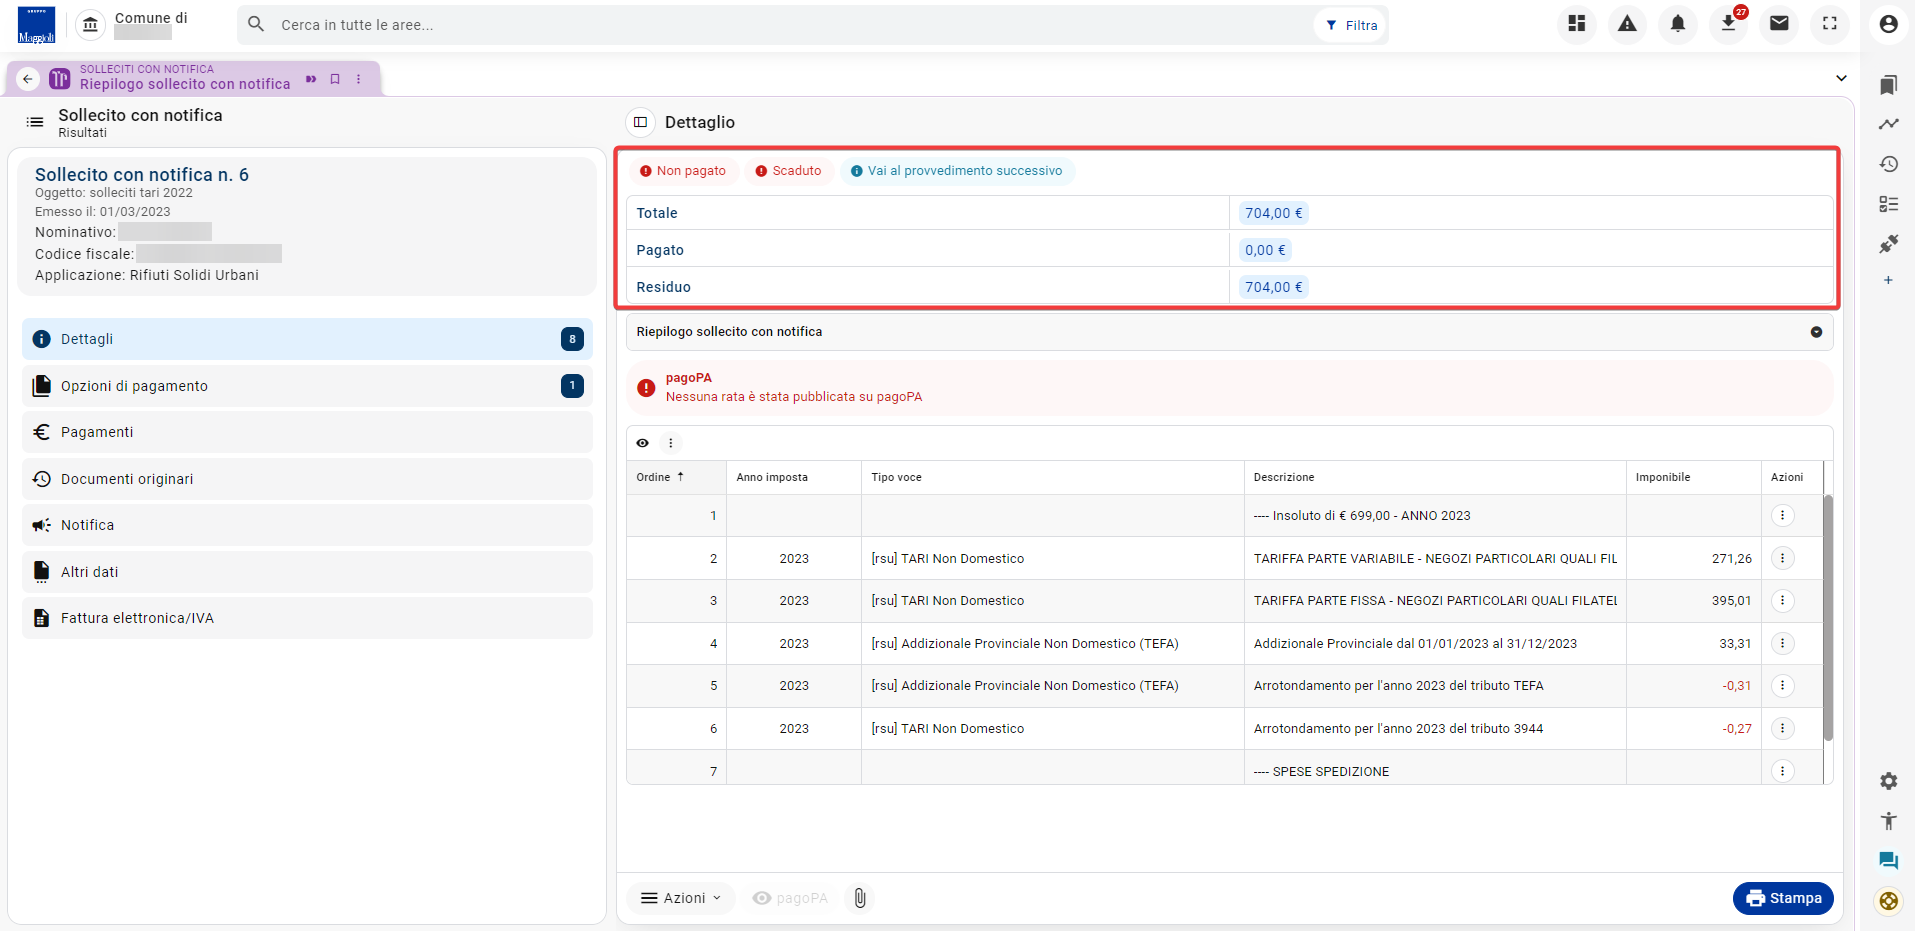This screenshot has height=931, width=1915.
Task: Open the Filtra filter button
Action: coord(1351,25)
